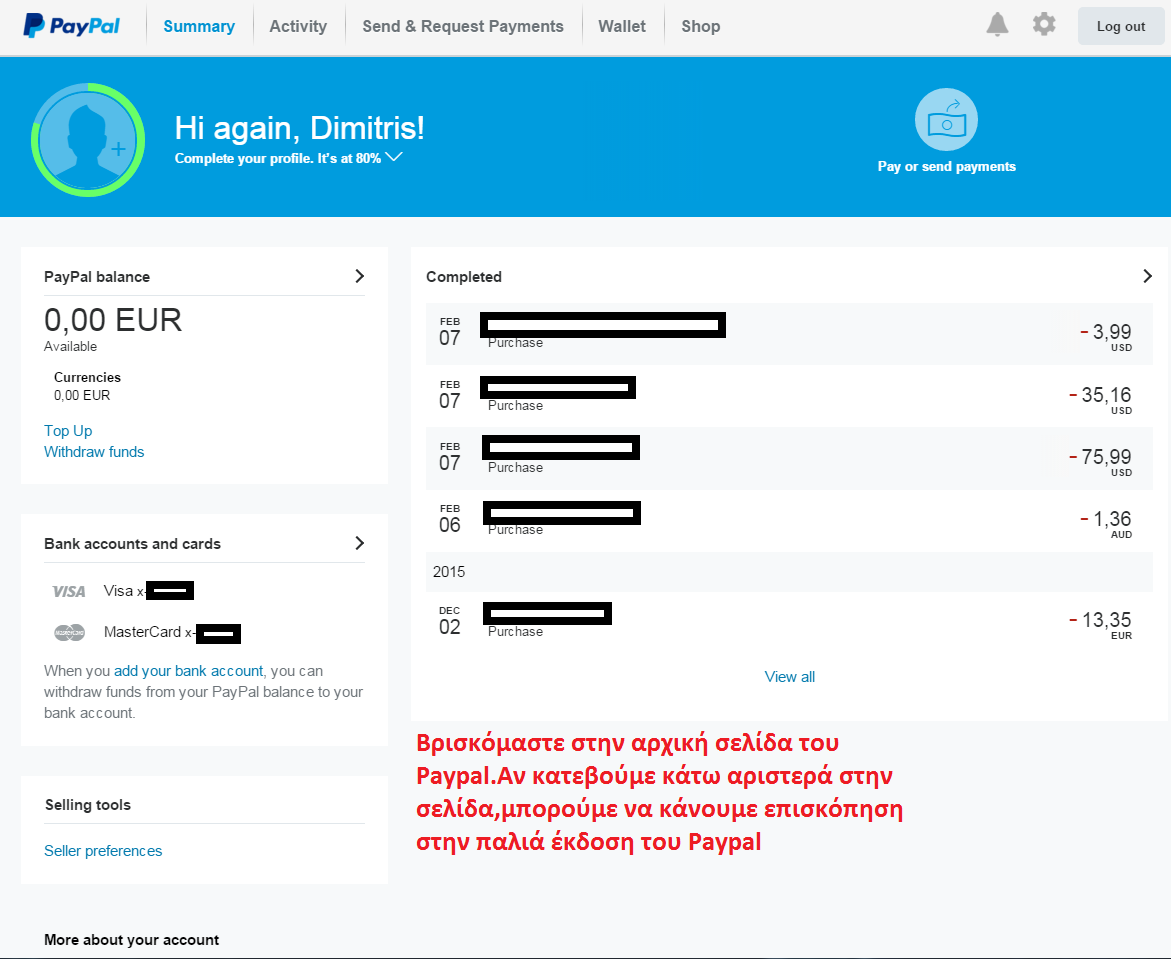Click the 0,00 EUR Available balance
The width and height of the screenshot is (1171, 959).
coord(113,329)
